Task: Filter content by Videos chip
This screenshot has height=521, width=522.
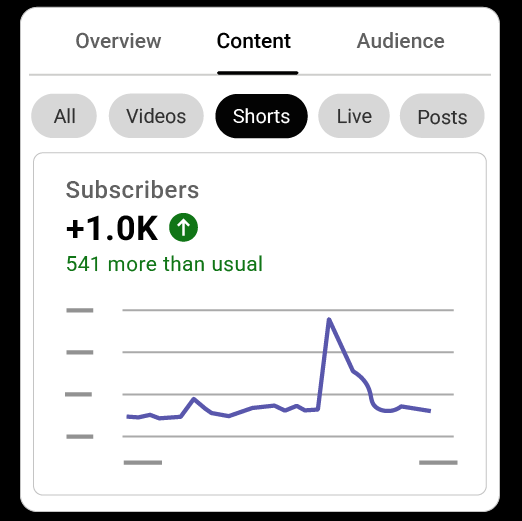Action: tap(156, 116)
